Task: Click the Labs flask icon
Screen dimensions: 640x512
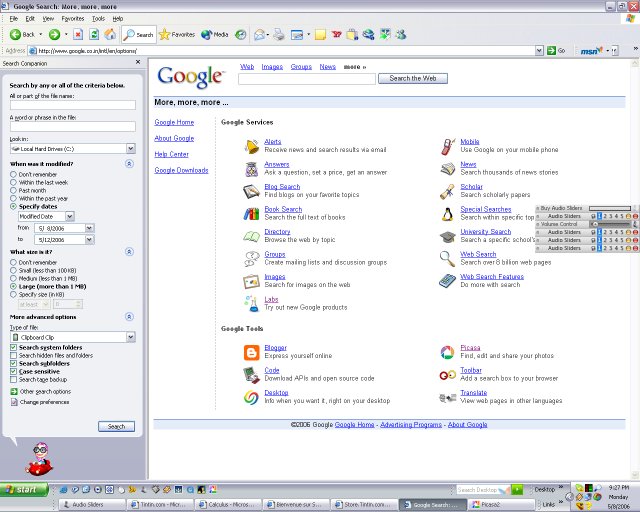Action: (x=252, y=304)
